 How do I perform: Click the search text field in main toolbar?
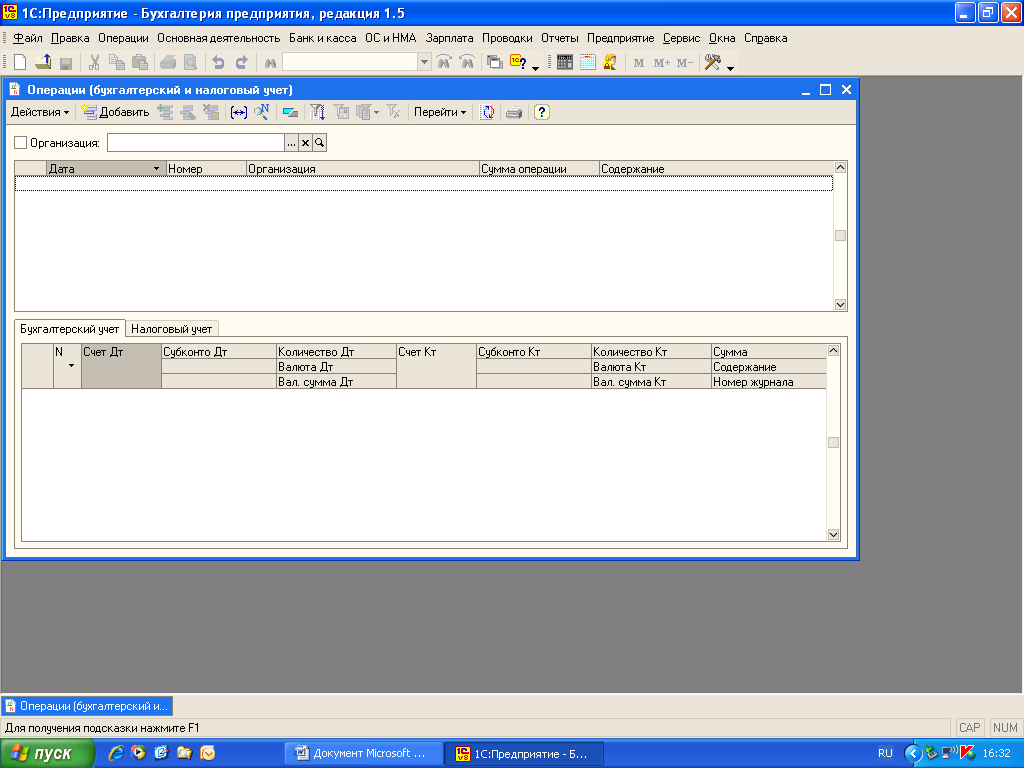pyautogui.click(x=350, y=62)
